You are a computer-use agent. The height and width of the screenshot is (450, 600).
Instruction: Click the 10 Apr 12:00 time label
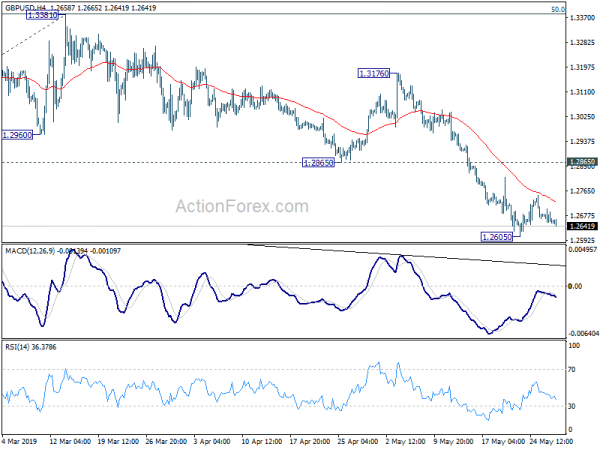[x=262, y=441]
